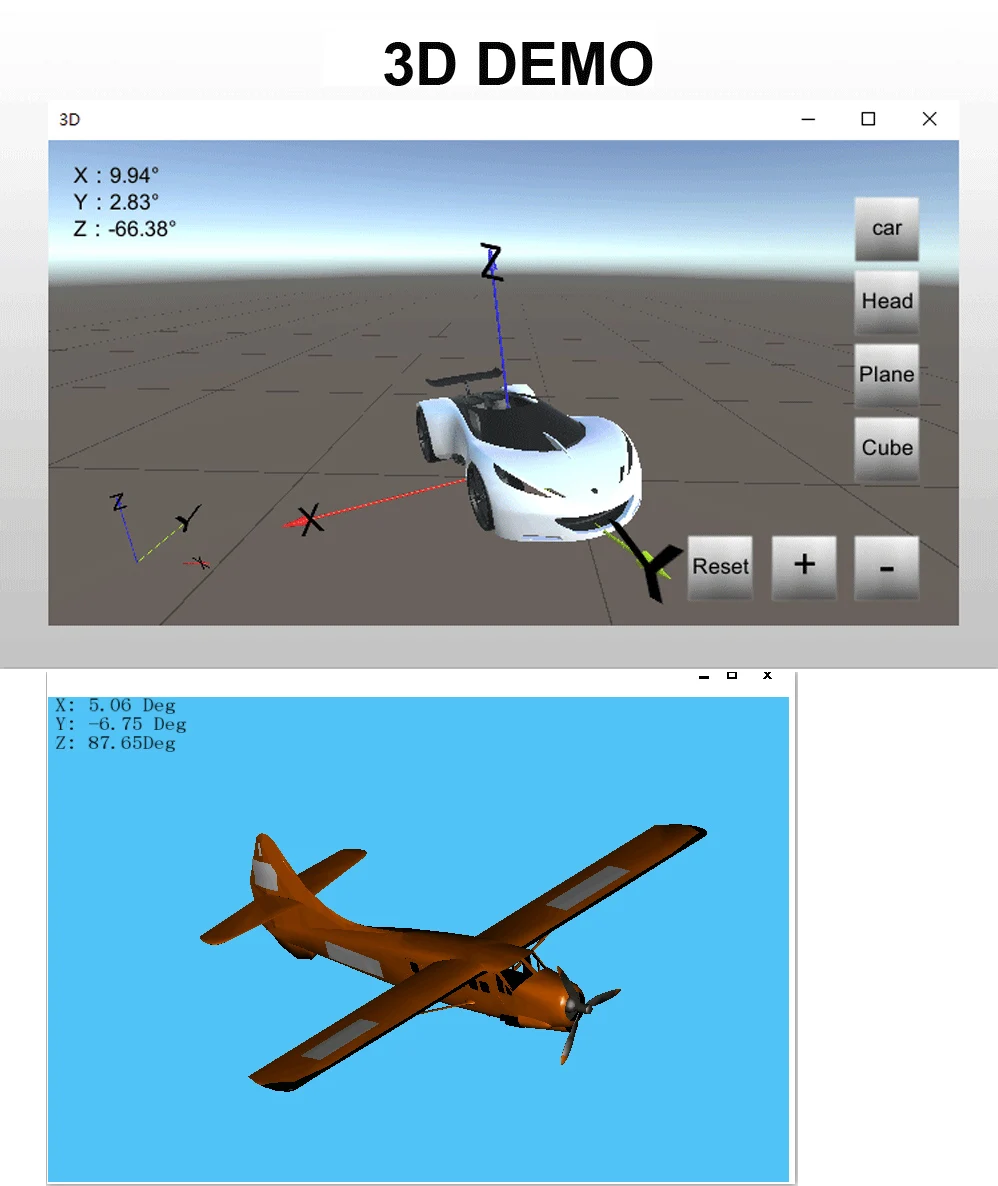The width and height of the screenshot is (998, 1186).
Task: Click the 3D DEMO heading
Action: pyautogui.click(x=518, y=65)
